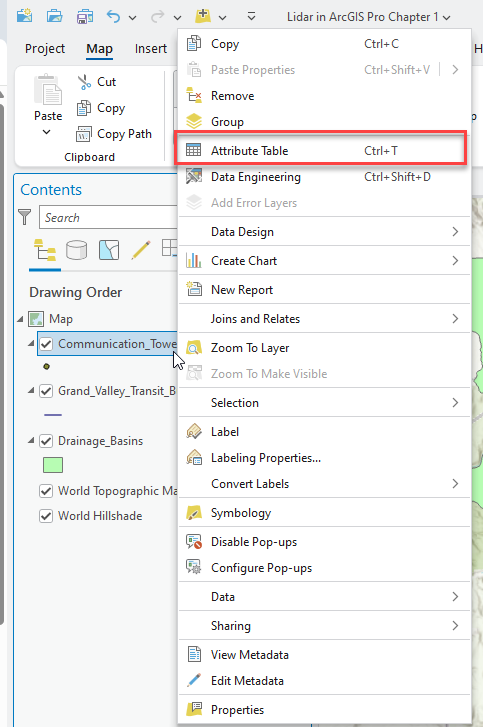Open the Sharing submenu

point(324,625)
